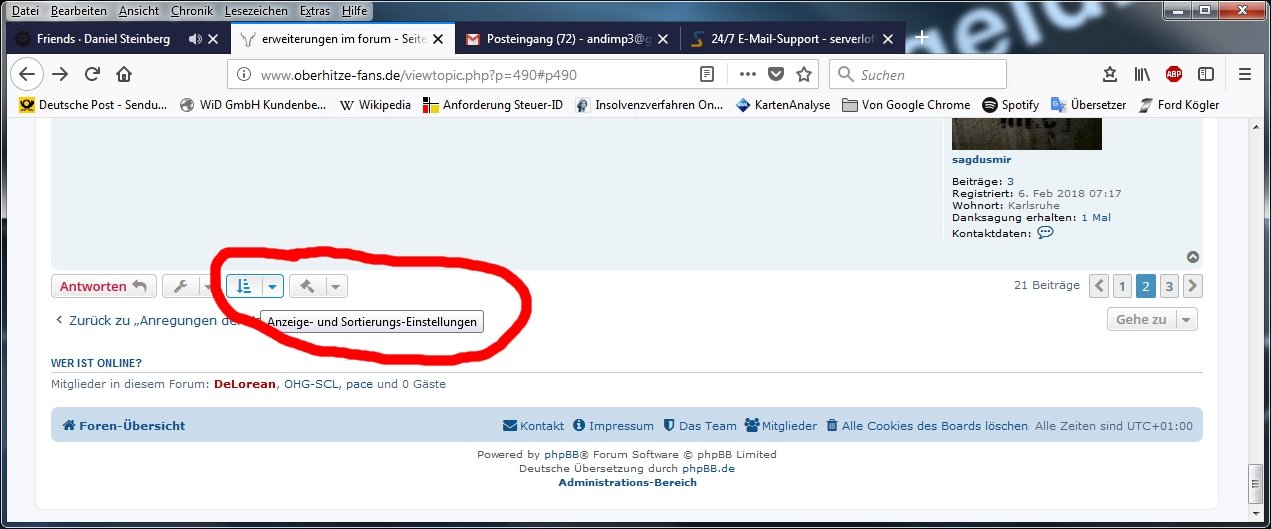Go to previous page of posts
Image resolution: width=1271 pixels, height=529 pixels.
1099,286
